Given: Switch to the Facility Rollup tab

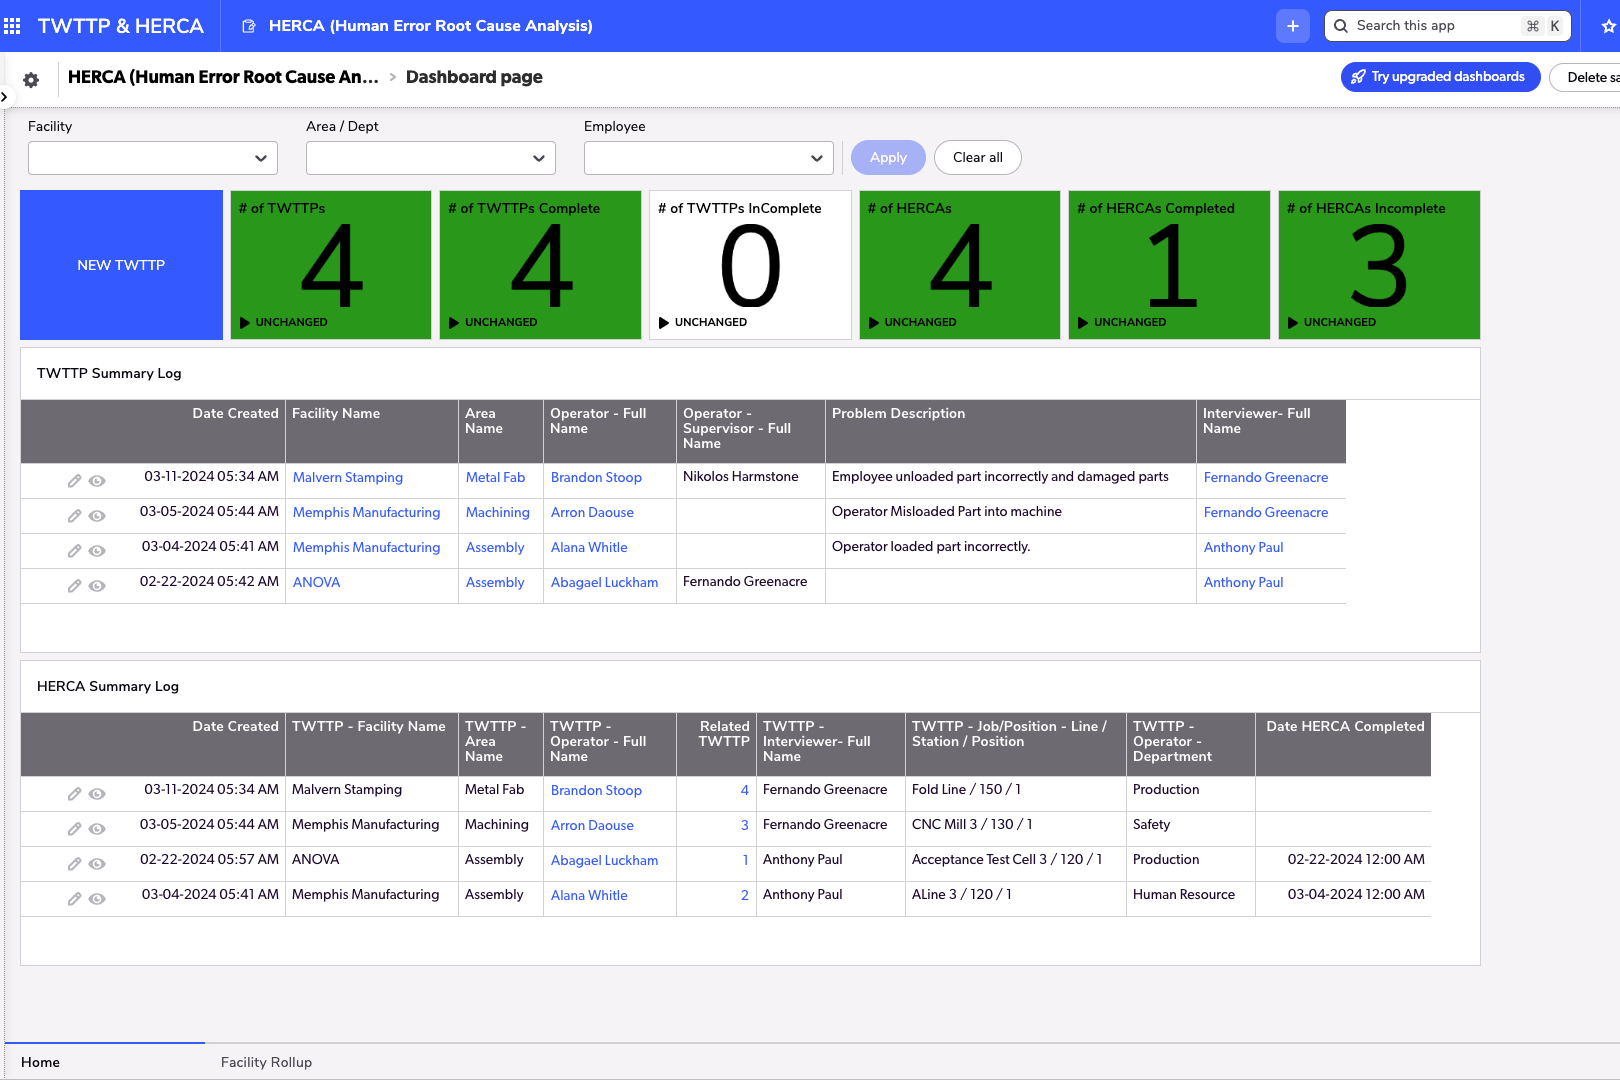Looking at the screenshot, I should coord(266,1062).
